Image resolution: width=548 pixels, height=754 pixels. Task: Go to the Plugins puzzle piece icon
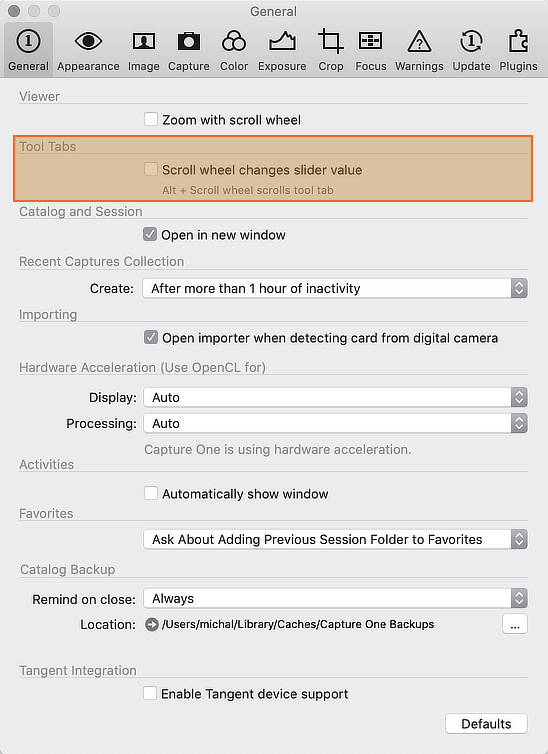coord(518,41)
